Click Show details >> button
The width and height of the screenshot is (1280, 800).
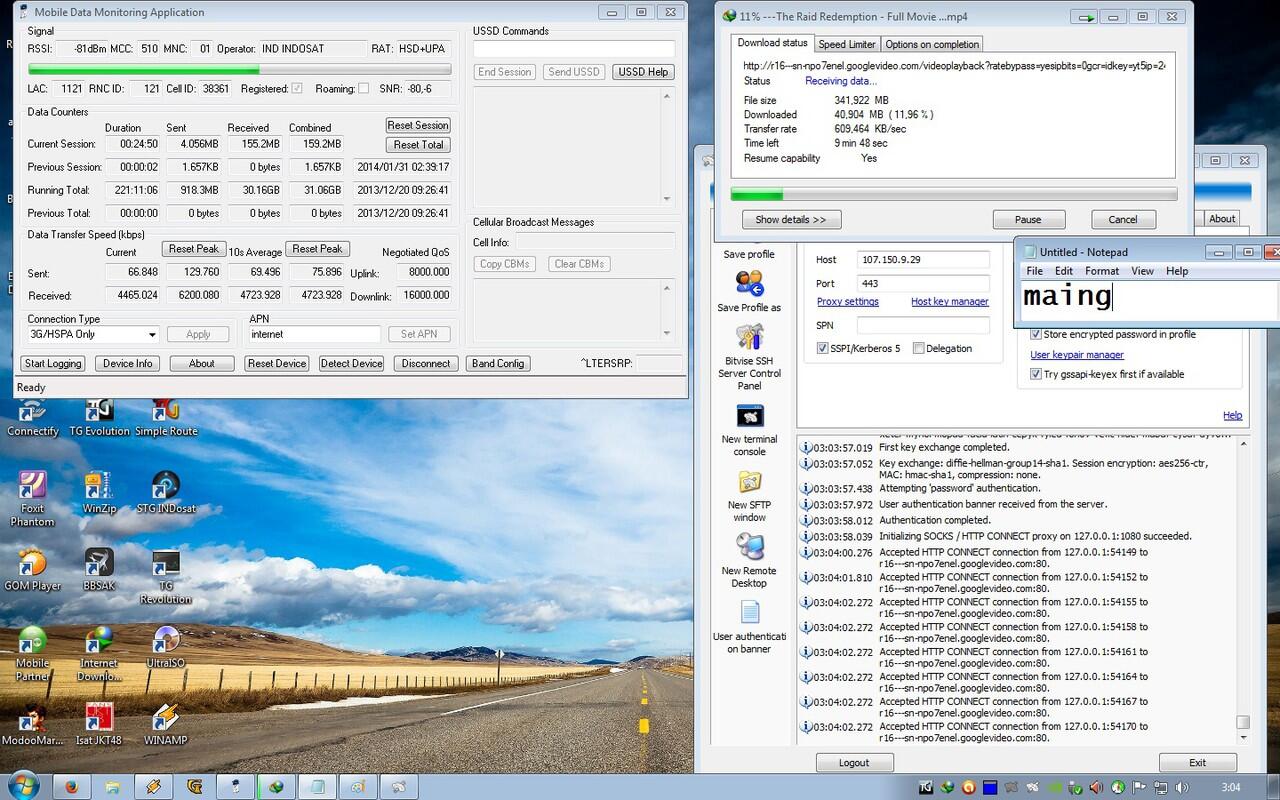[x=791, y=219]
